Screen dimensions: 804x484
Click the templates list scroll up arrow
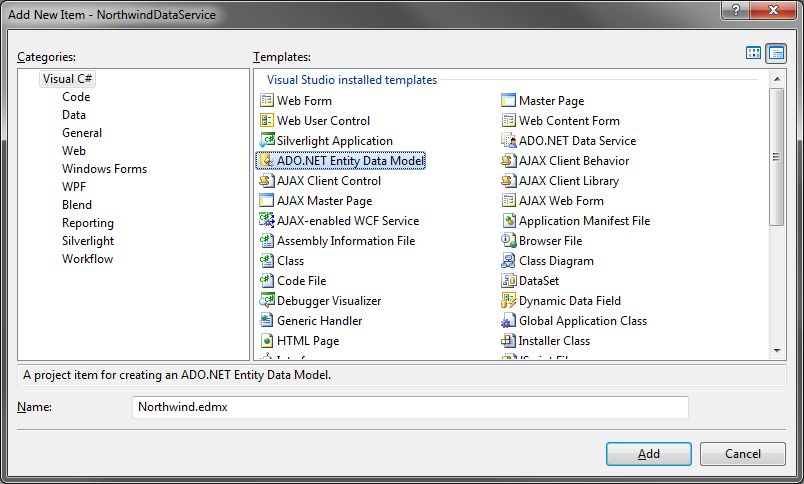click(x=777, y=79)
